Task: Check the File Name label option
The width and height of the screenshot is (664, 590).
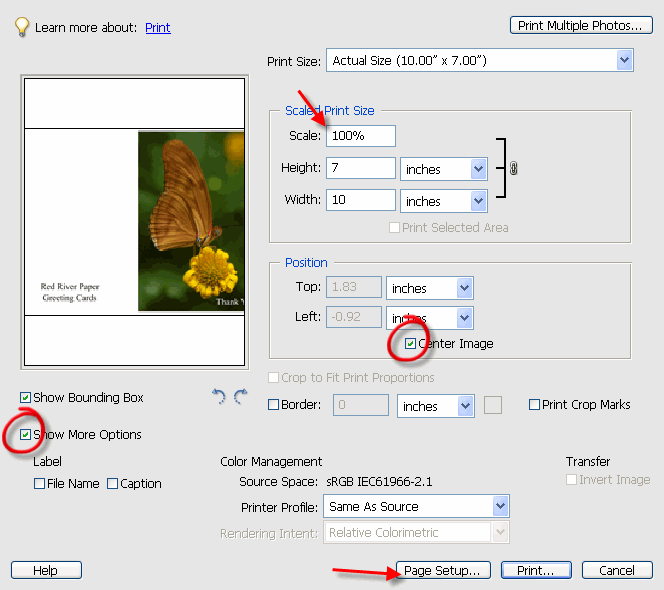Action: point(40,484)
